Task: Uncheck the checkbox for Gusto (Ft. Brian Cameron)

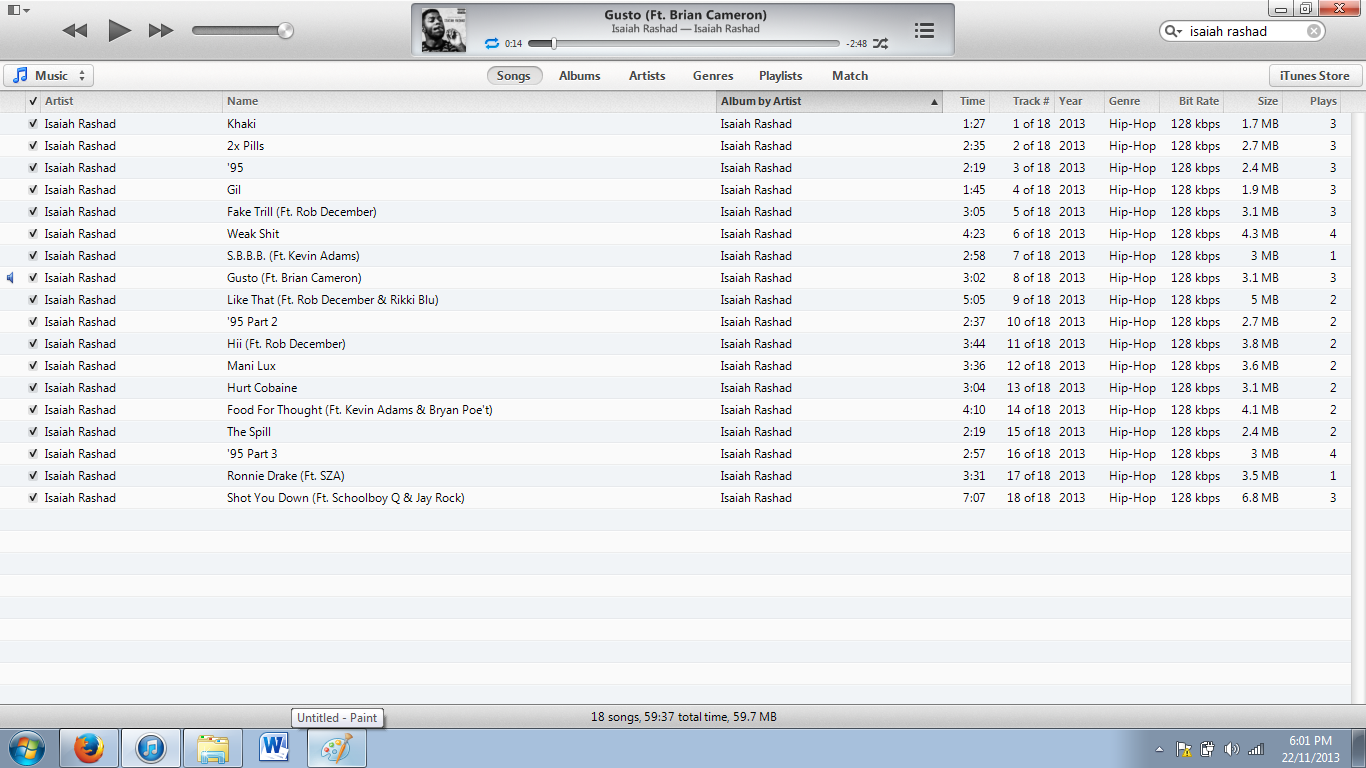Action: click(33, 278)
